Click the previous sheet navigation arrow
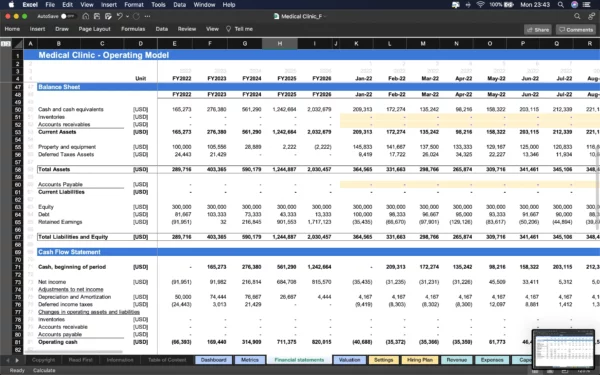Image resolution: width=600 pixels, height=375 pixels. click(8, 360)
